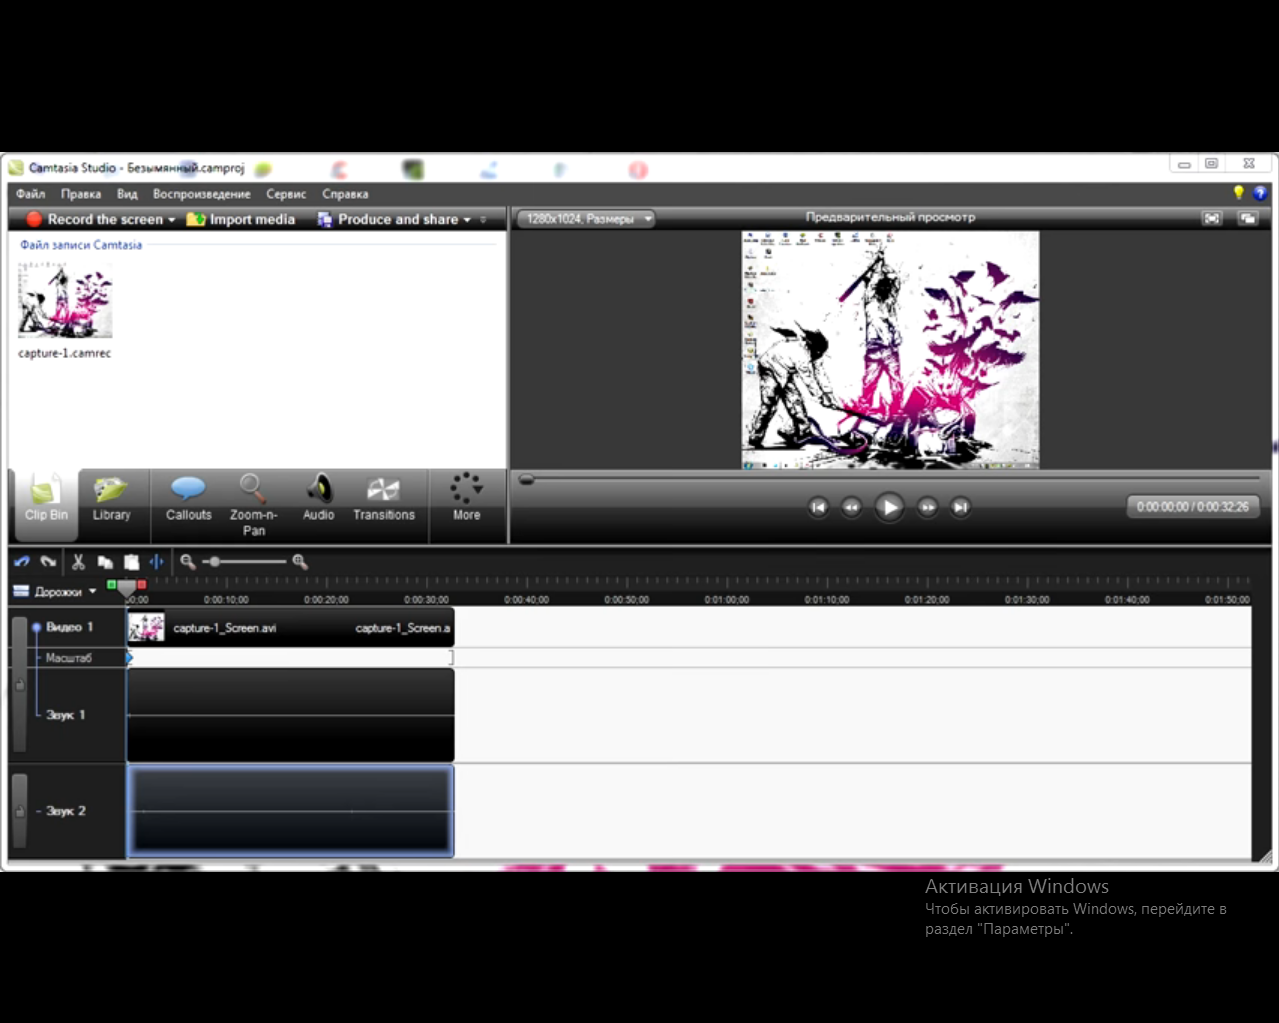Click the Camtasia Studio title bar app icon
Viewport: 1279px width, 1023px height.
click(x=16, y=168)
